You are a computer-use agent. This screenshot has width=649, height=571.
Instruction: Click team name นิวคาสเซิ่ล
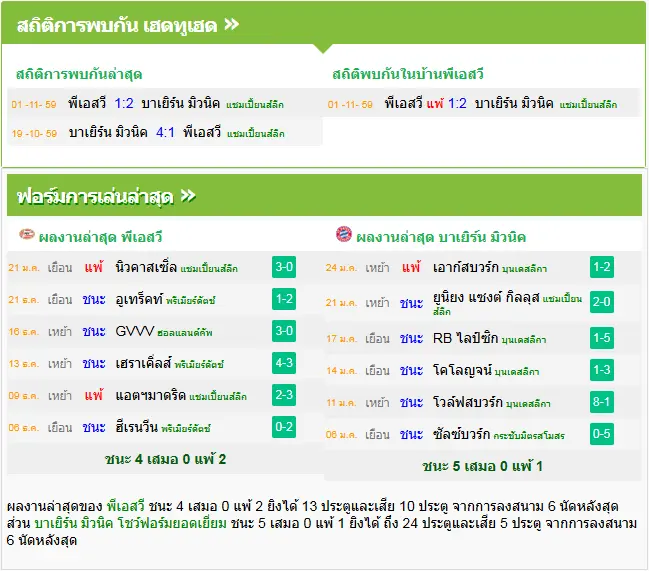[146, 267]
